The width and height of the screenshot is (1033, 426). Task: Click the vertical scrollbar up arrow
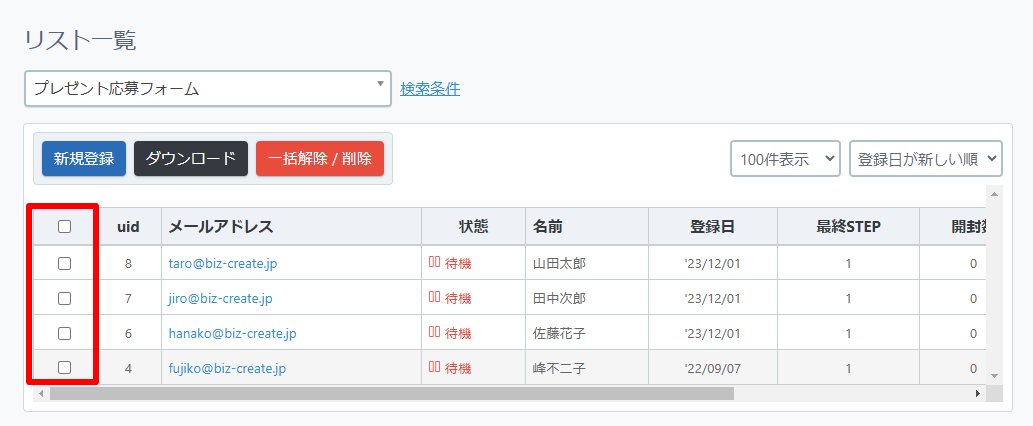[994, 193]
